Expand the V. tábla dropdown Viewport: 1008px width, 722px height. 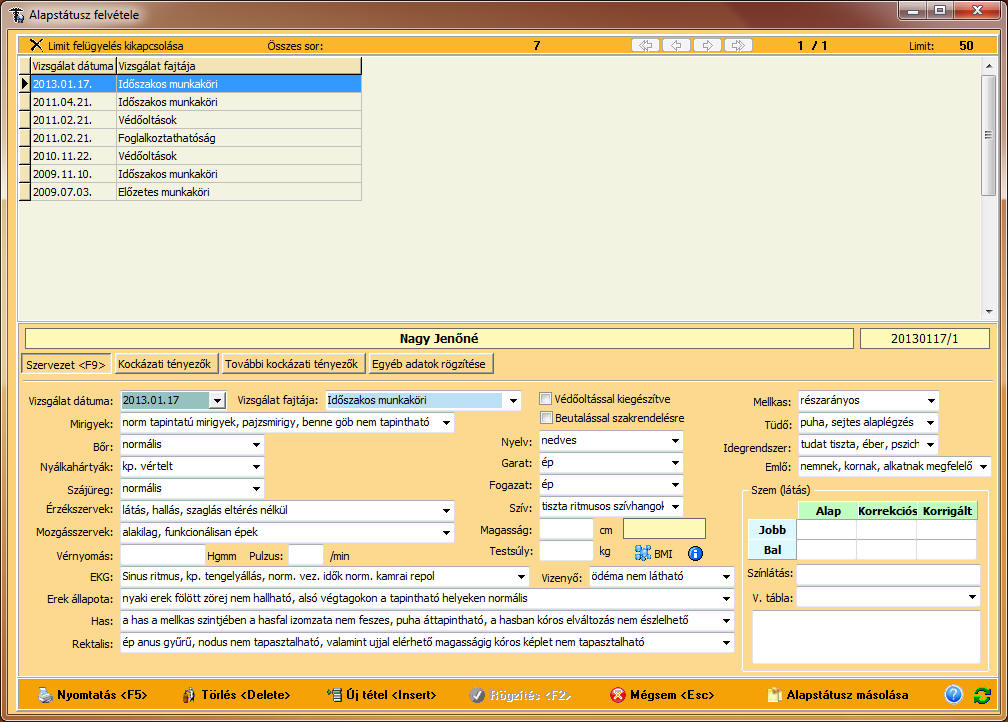click(x=972, y=597)
